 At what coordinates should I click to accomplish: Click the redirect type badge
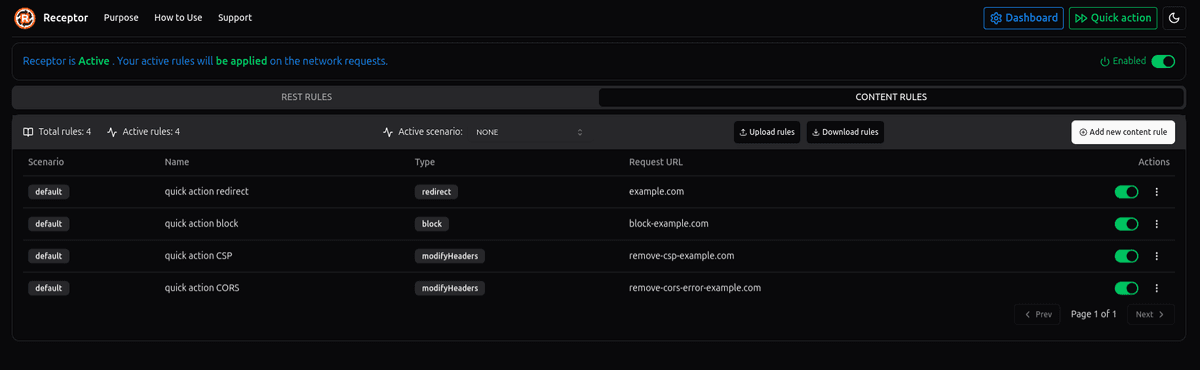pyautogui.click(x=436, y=192)
